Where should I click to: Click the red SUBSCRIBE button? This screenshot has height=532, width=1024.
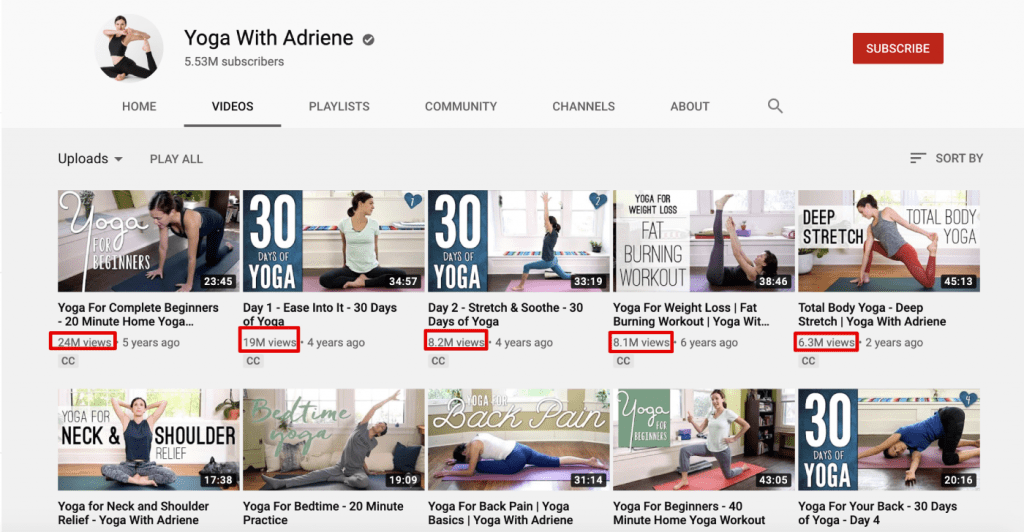pos(898,48)
